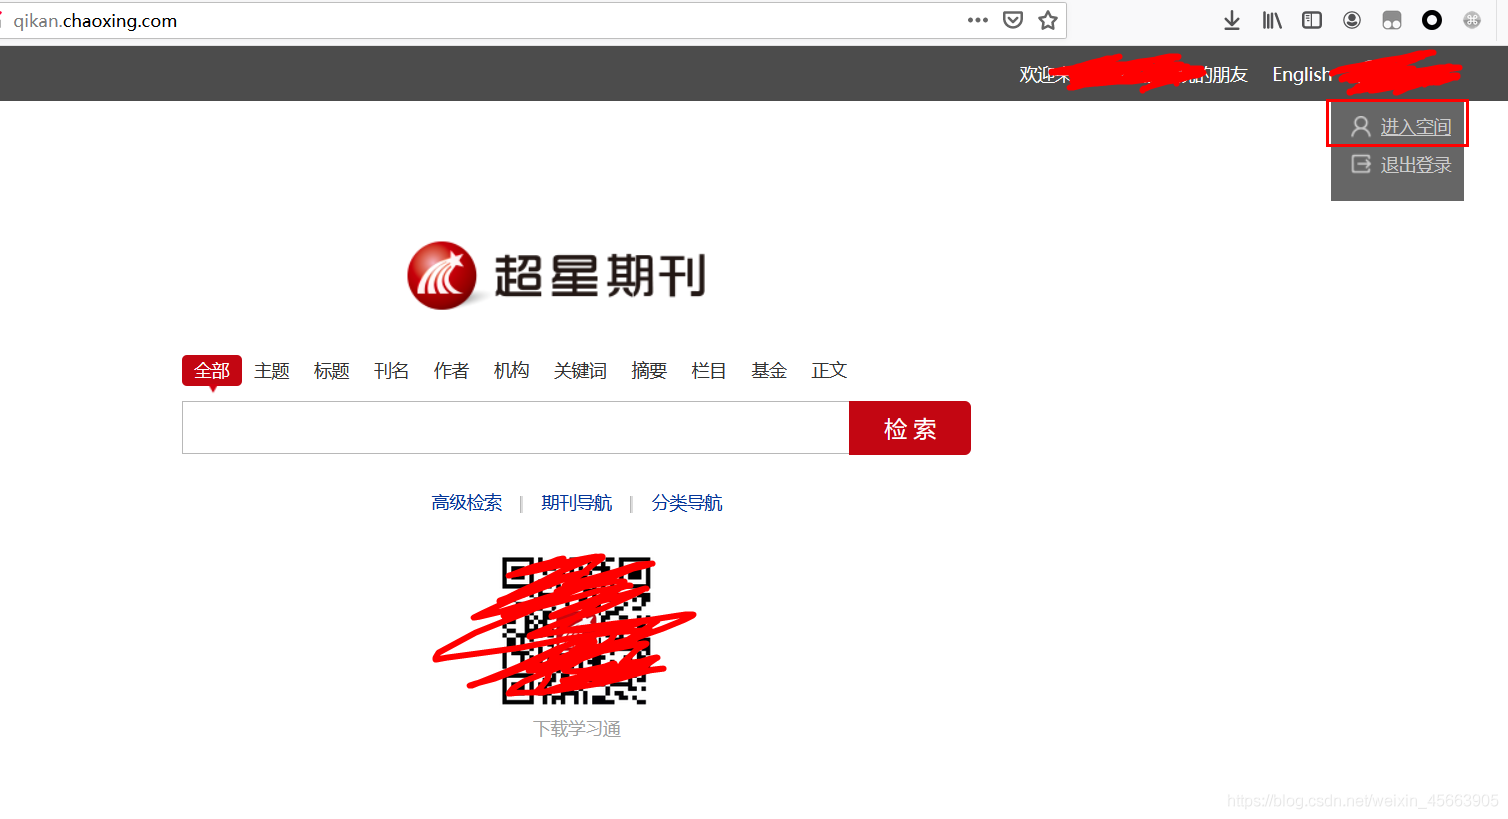Switch to the 摘要 search tab
1508x819 pixels.
click(x=650, y=371)
